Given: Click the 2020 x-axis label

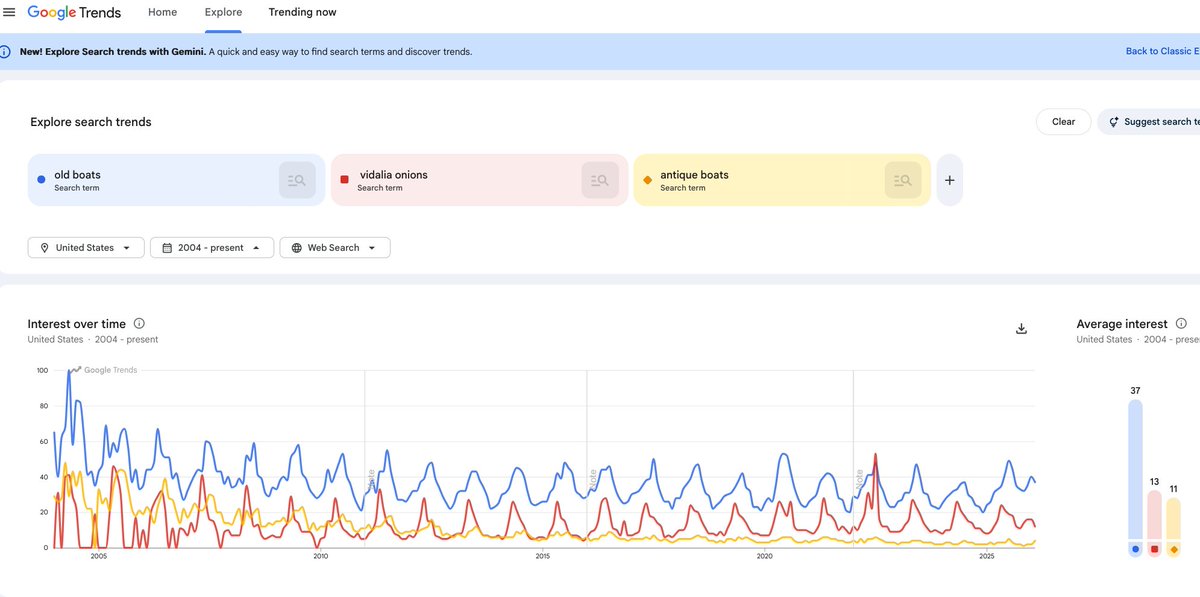Looking at the screenshot, I should [x=764, y=556].
